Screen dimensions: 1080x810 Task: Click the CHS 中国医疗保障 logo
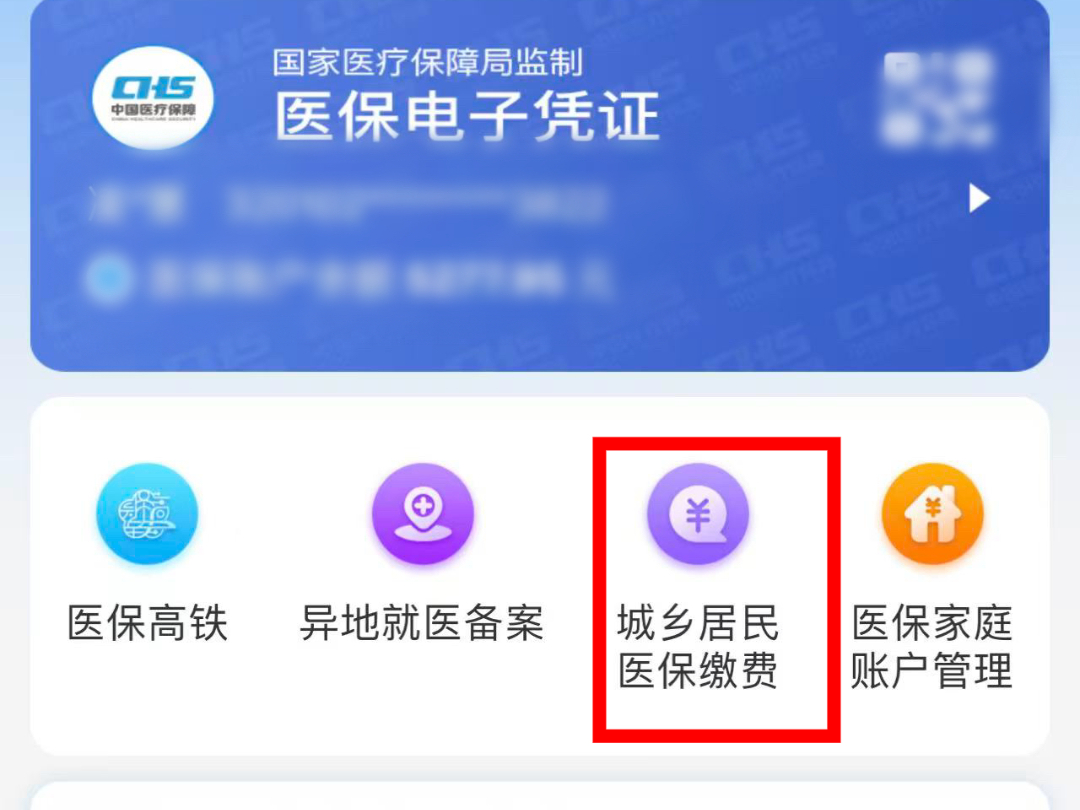153,98
